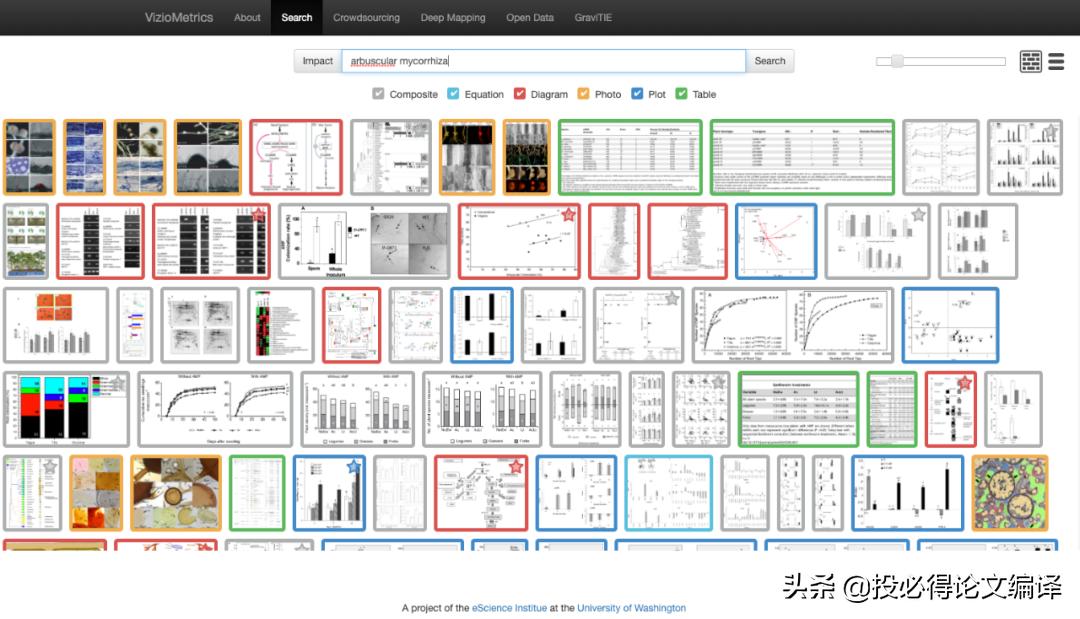Click the blue star on the blue-bordered bar chart
1080x619 pixels.
click(x=353, y=467)
